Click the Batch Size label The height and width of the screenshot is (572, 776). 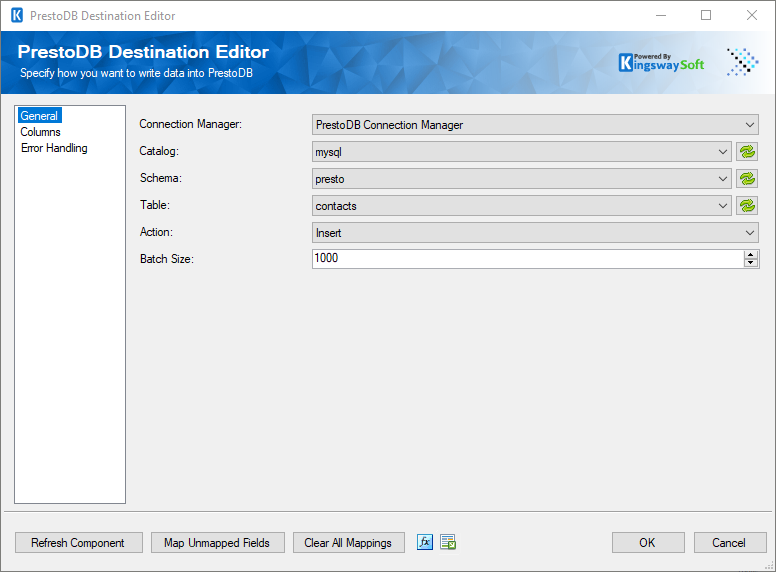point(167,259)
